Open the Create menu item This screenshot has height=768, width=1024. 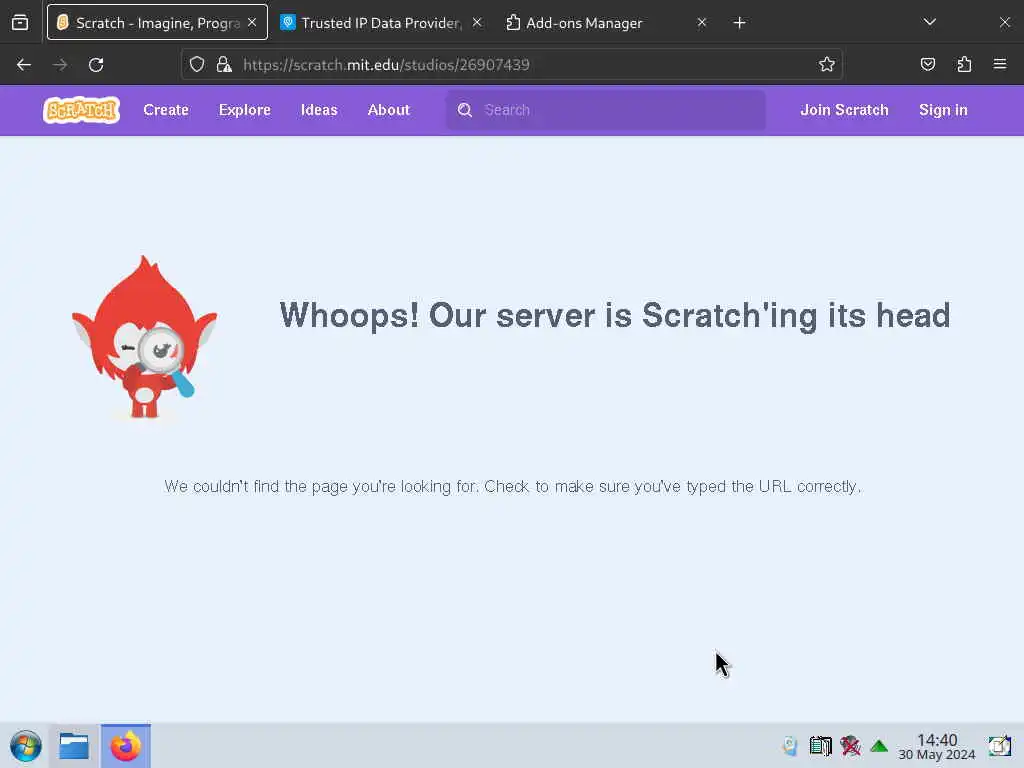tap(166, 110)
